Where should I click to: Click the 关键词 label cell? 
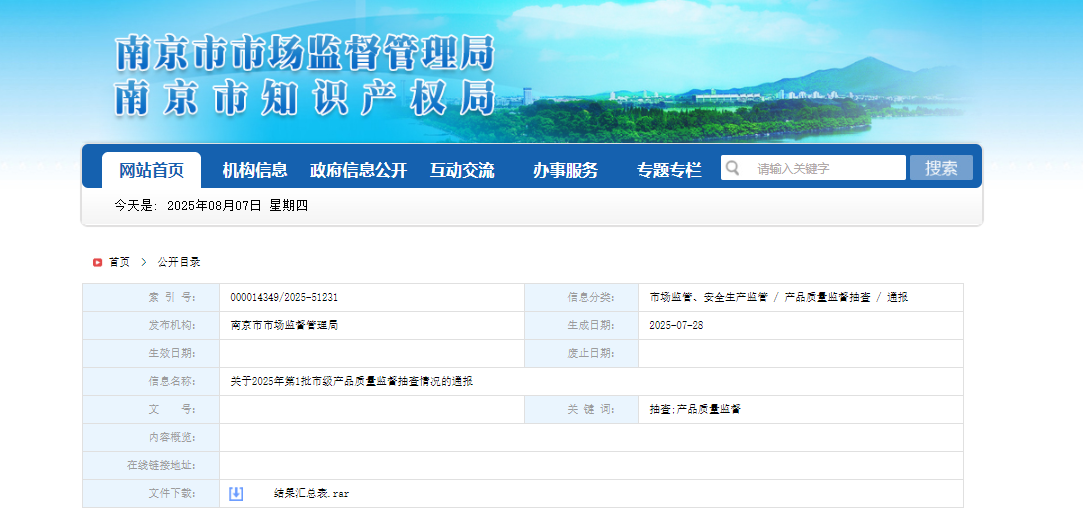click(x=582, y=410)
